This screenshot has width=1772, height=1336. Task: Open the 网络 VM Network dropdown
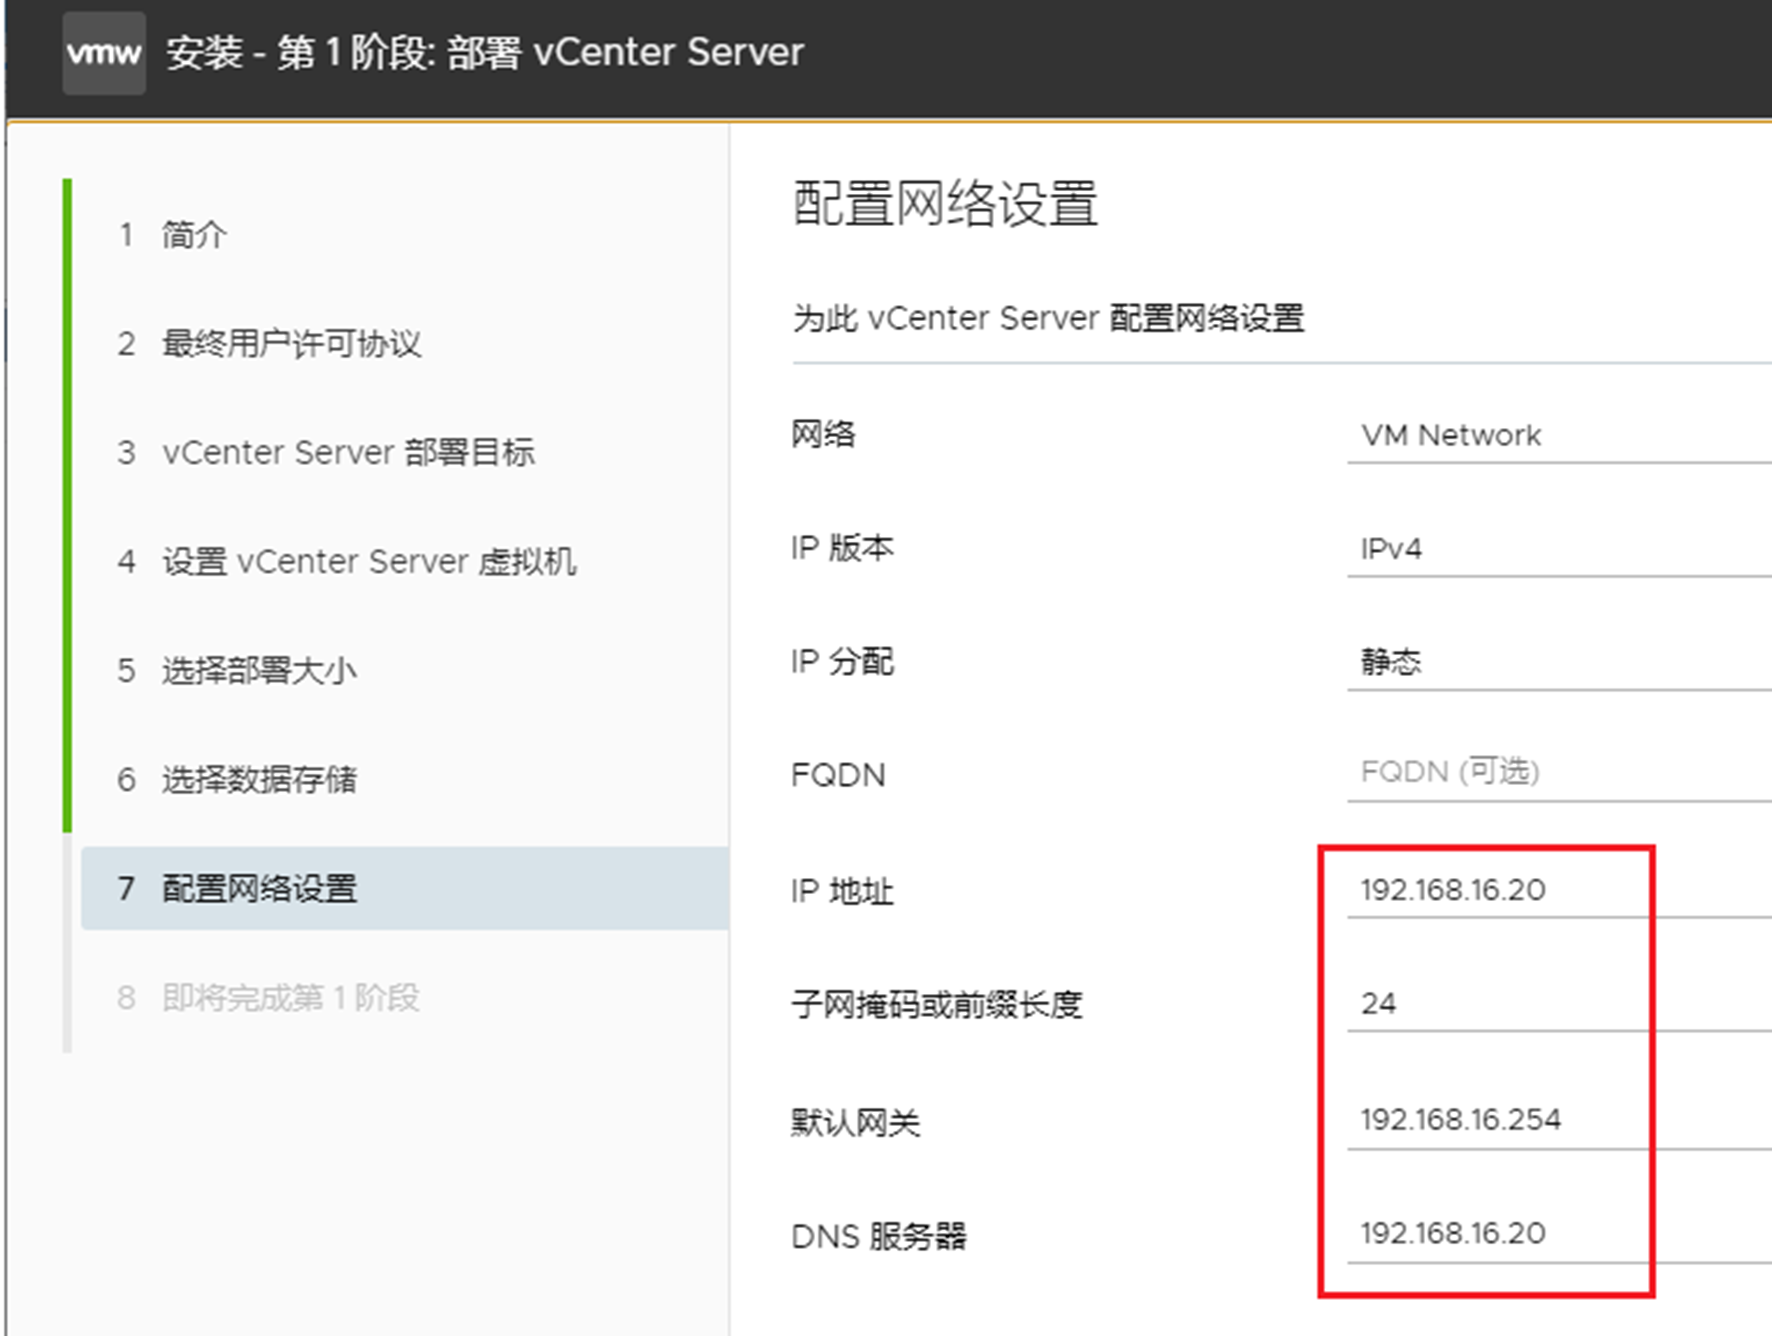(x=1559, y=436)
